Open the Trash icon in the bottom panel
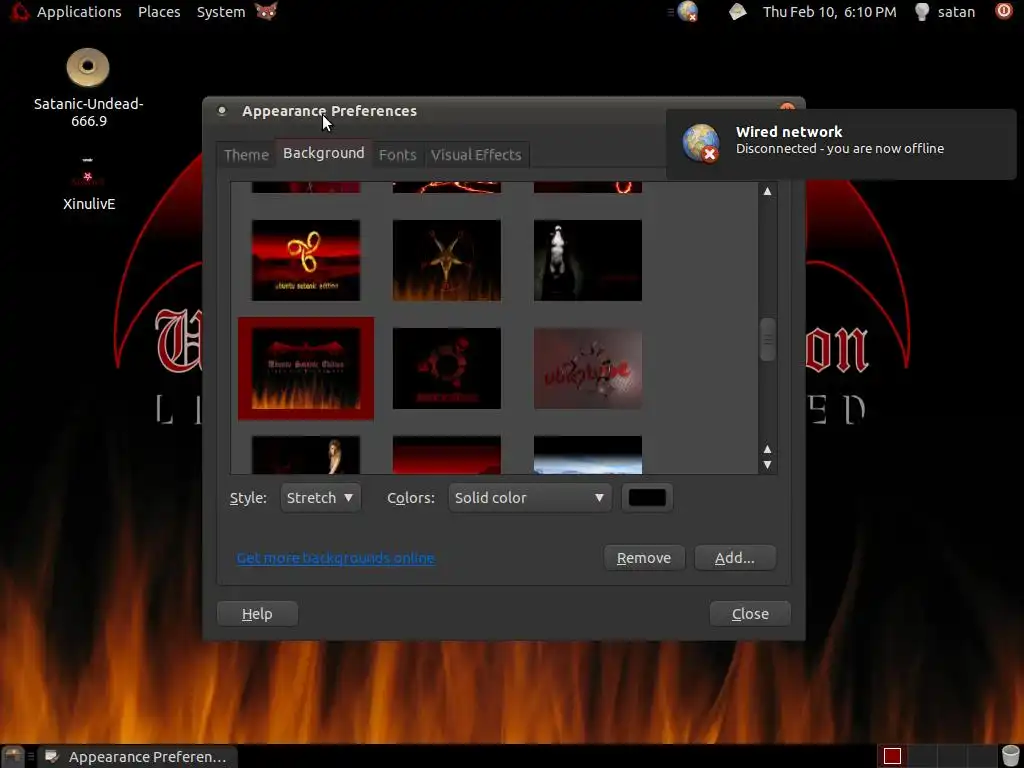 pos(1011,756)
